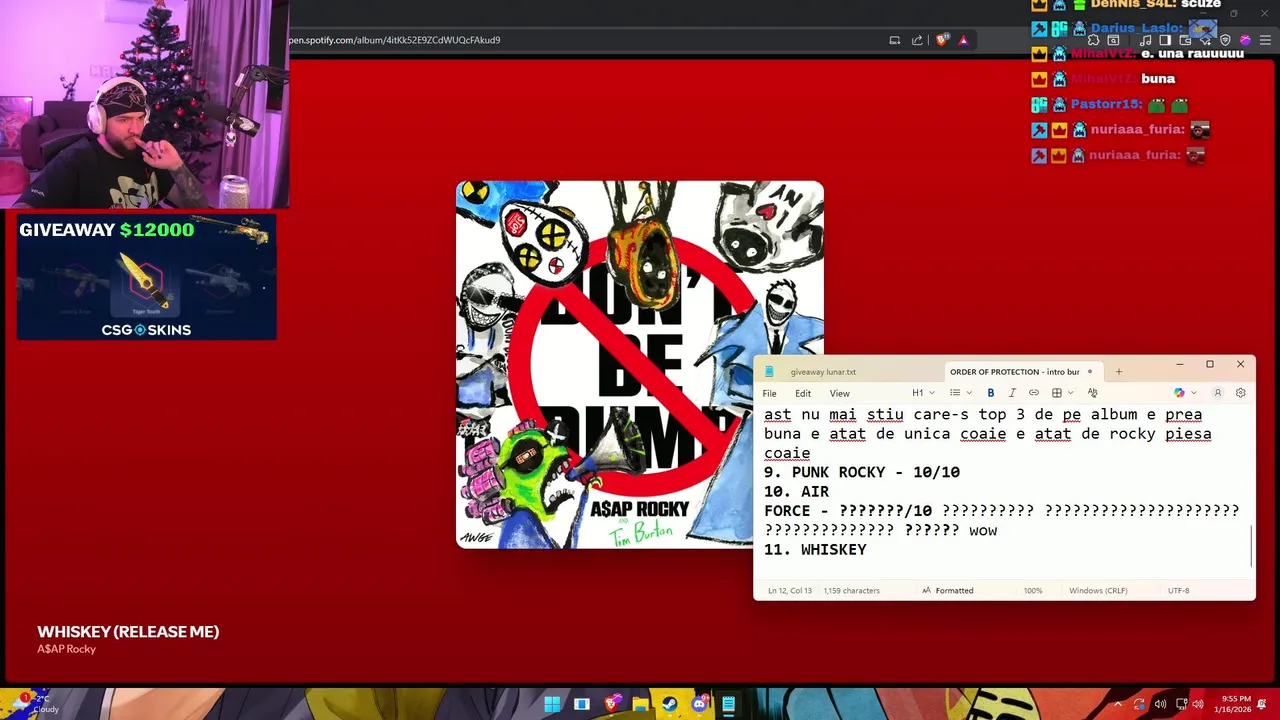Toggle the browser sidebar panel
Viewport: 1280px width, 720px height.
click(1165, 40)
